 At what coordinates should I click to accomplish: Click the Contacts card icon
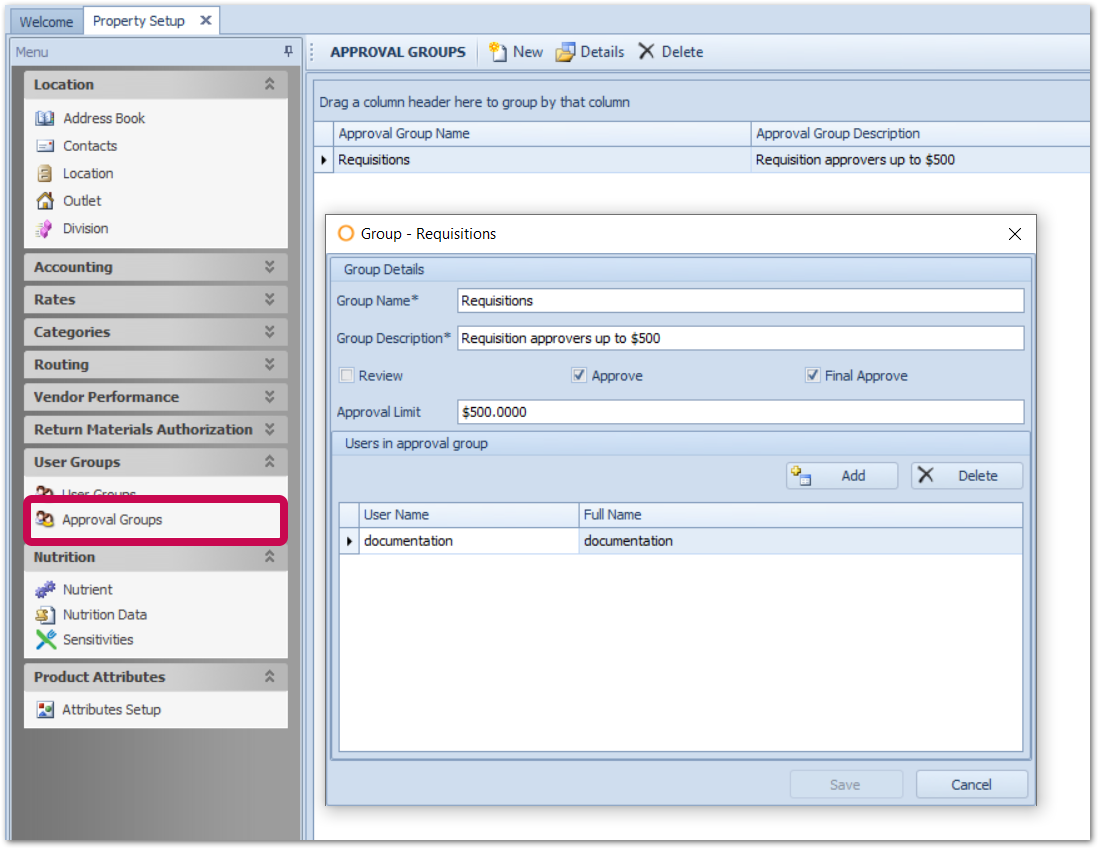pyautogui.click(x=45, y=146)
